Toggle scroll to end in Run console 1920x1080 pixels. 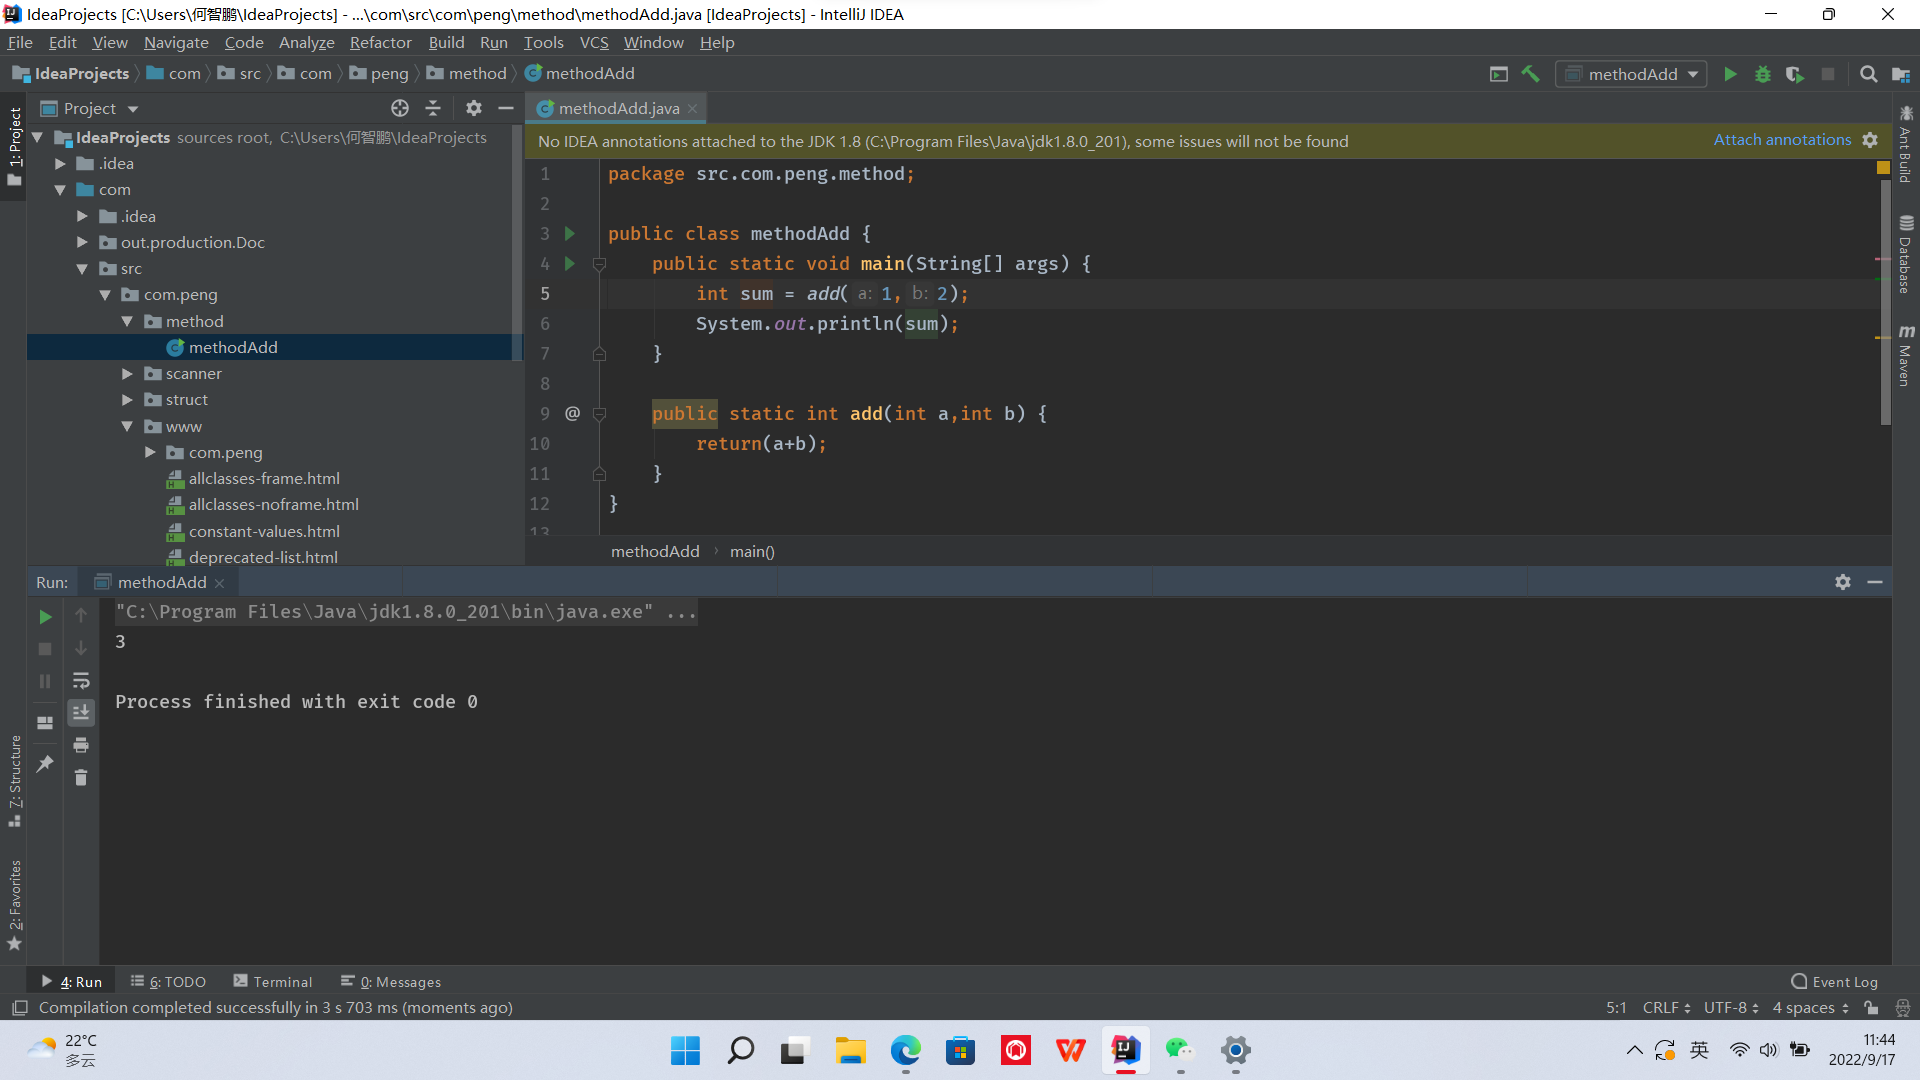pos(81,712)
